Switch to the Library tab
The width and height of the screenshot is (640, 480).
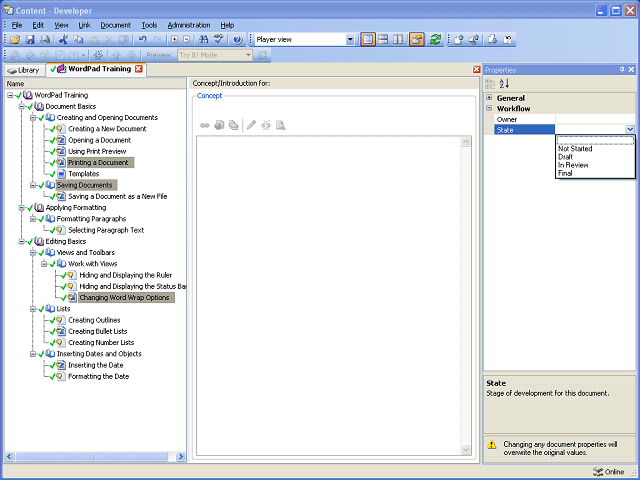[24, 70]
